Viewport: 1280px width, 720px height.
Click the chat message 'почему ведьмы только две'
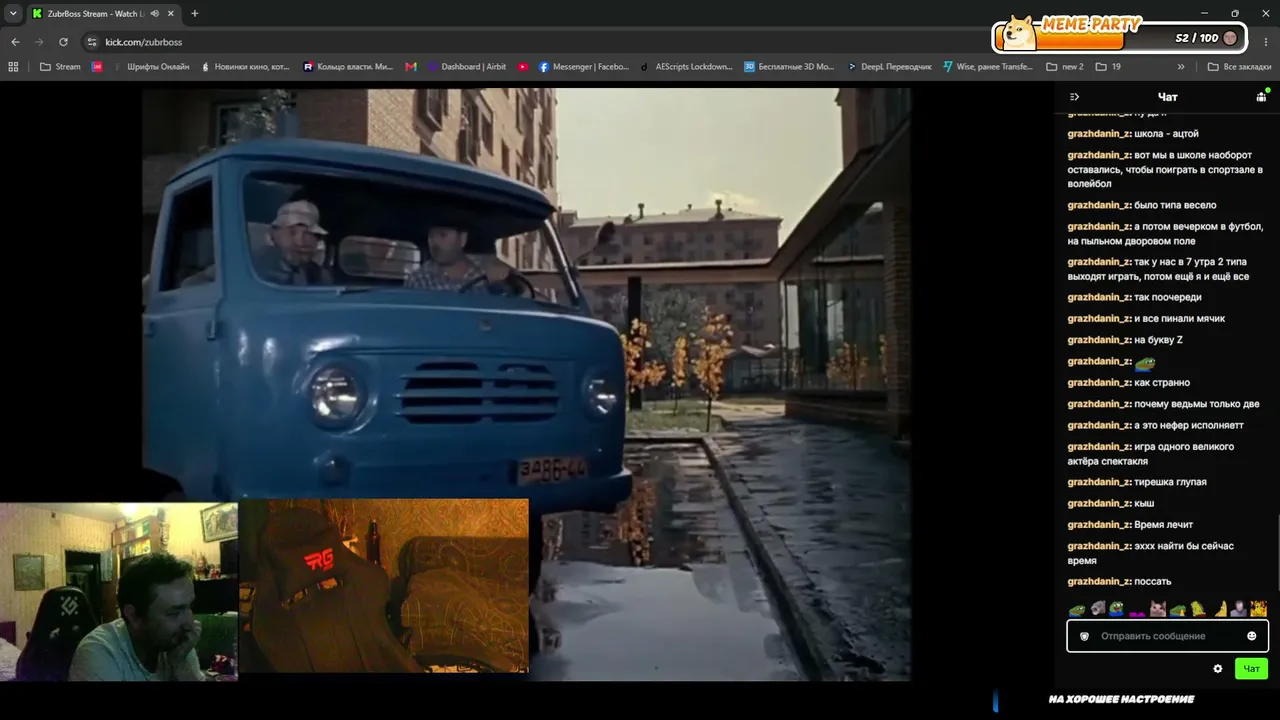[1197, 404]
